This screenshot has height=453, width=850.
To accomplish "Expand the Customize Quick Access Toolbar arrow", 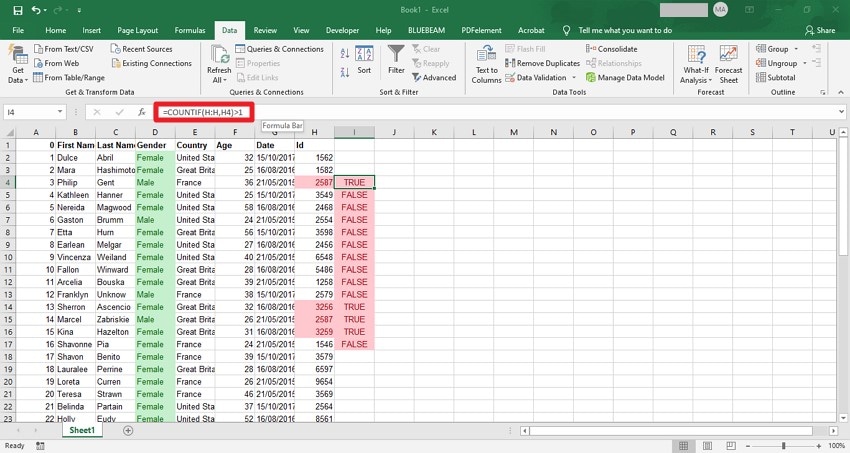I will coord(79,10).
